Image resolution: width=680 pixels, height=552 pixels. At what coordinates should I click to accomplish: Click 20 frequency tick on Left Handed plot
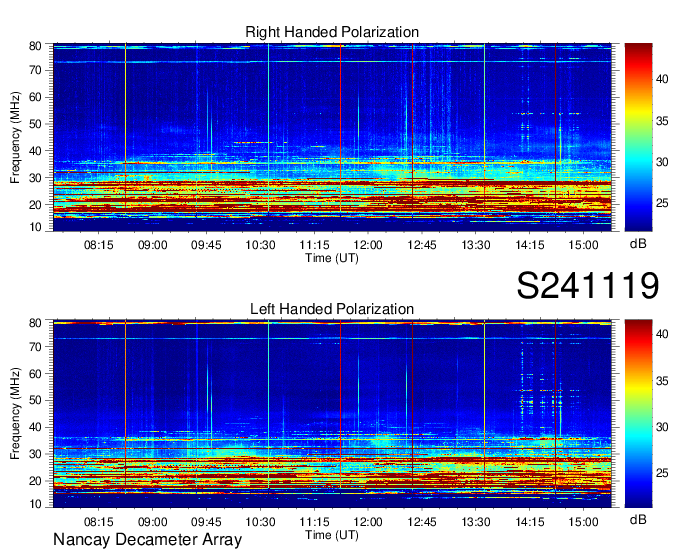pyautogui.click(x=35, y=481)
